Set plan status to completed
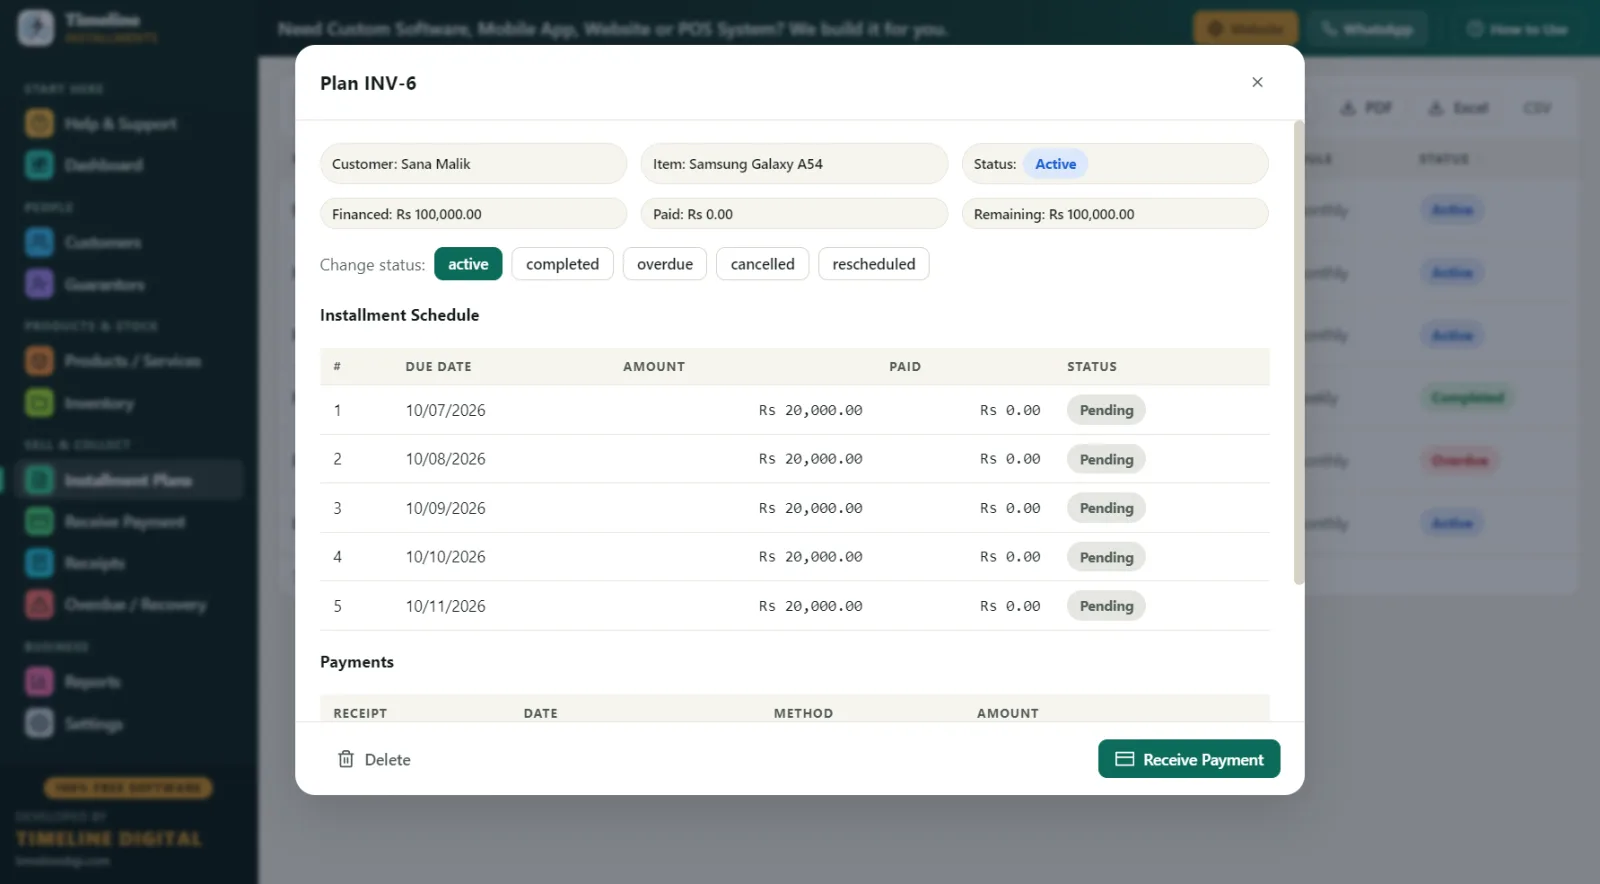The image size is (1600, 884). pos(562,264)
